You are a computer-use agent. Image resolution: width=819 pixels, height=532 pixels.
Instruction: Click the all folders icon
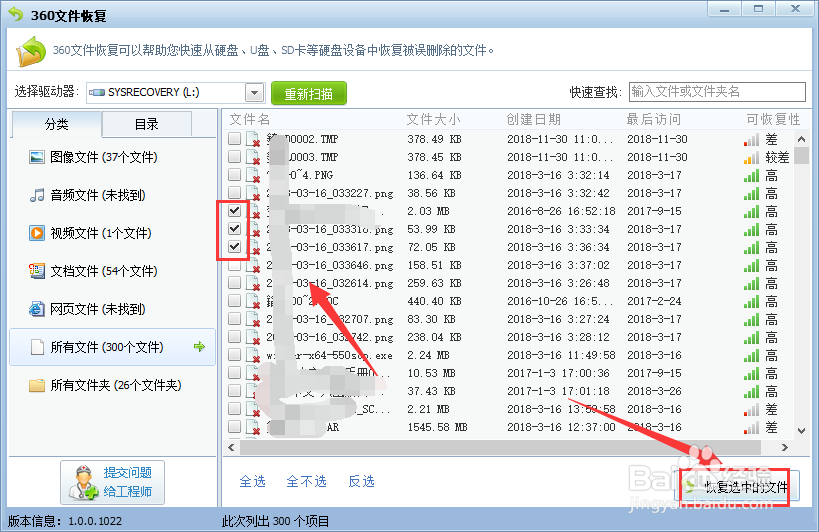(37, 385)
